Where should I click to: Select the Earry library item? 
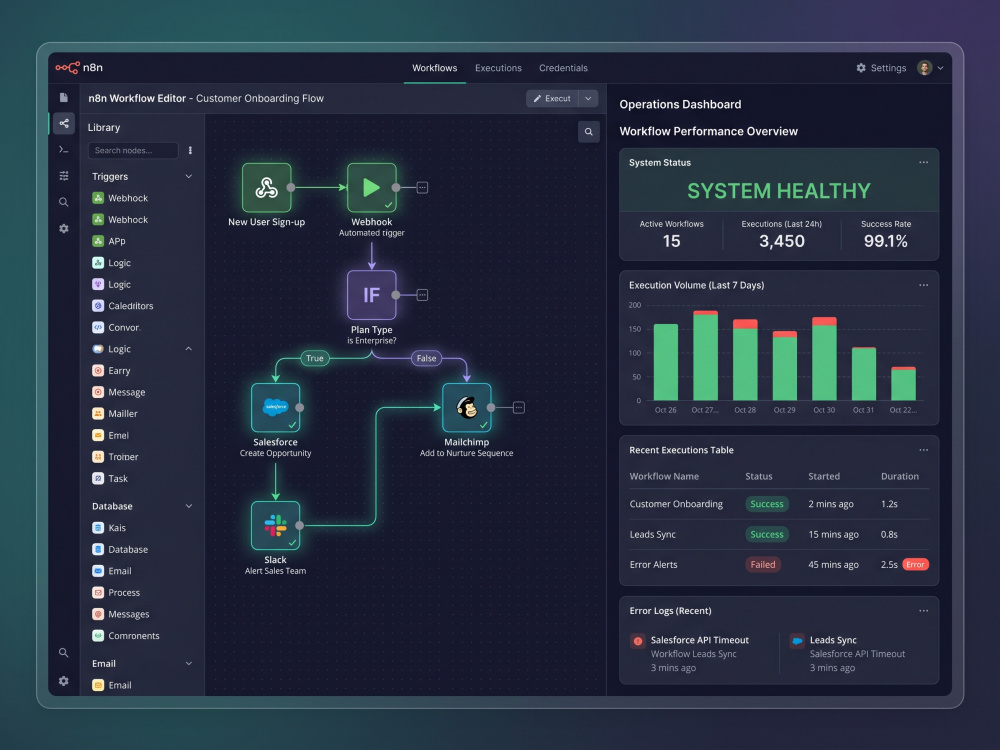coord(112,371)
